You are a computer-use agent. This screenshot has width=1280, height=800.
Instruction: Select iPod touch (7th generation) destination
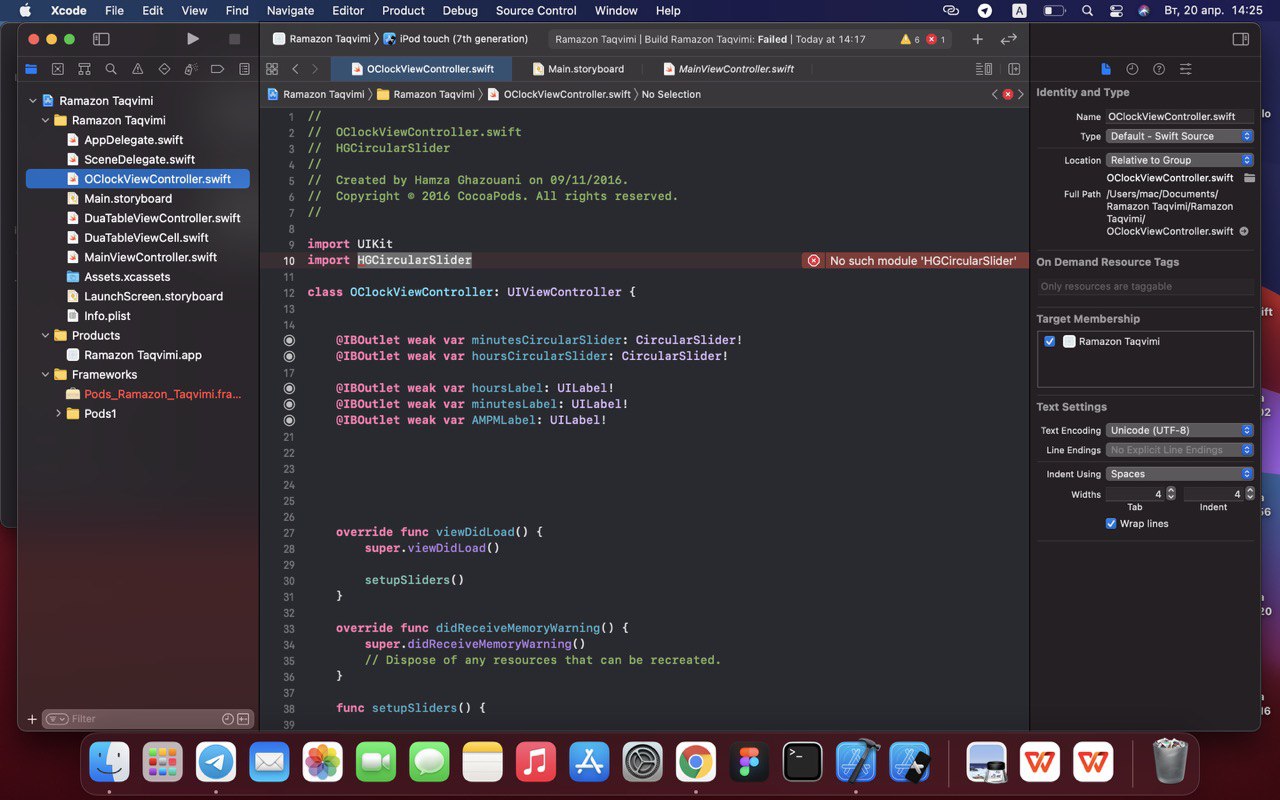tap(457, 39)
